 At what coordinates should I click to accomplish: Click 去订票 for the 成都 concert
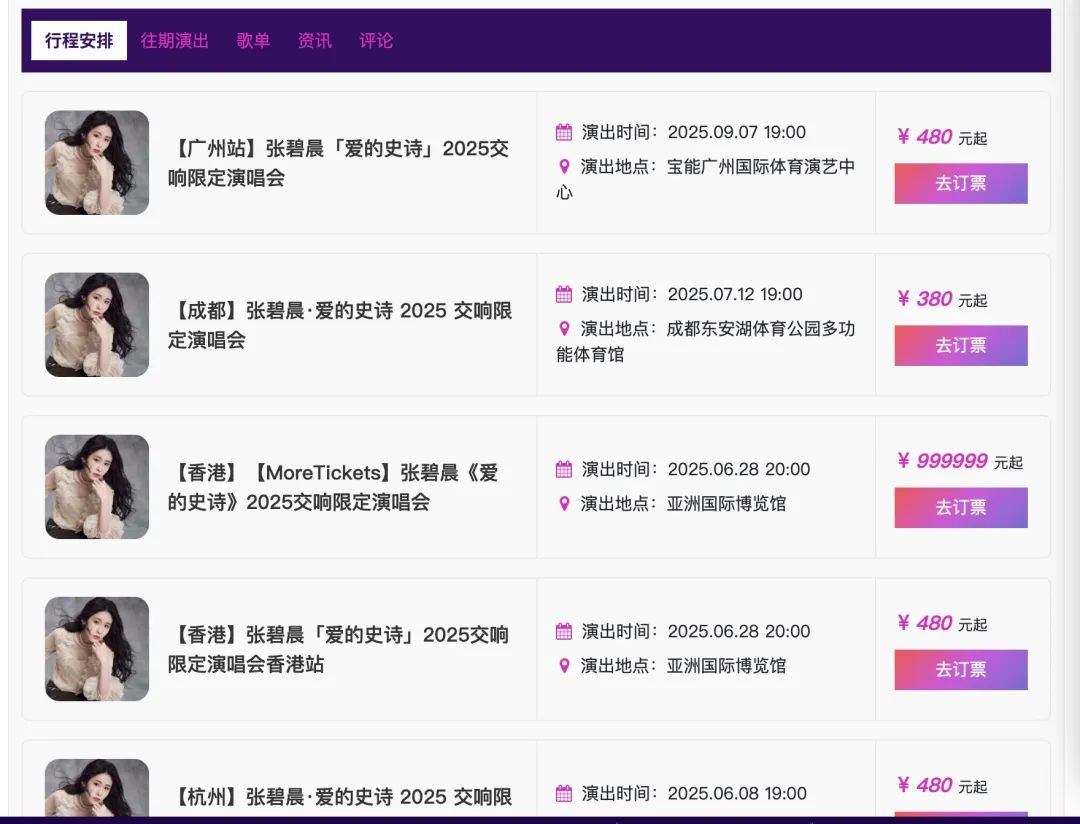click(961, 345)
